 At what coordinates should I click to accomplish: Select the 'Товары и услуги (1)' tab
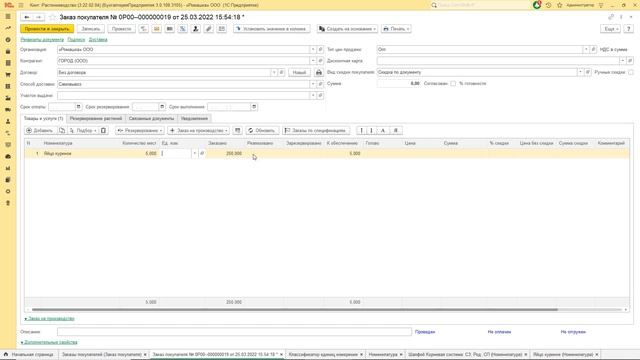(x=43, y=118)
